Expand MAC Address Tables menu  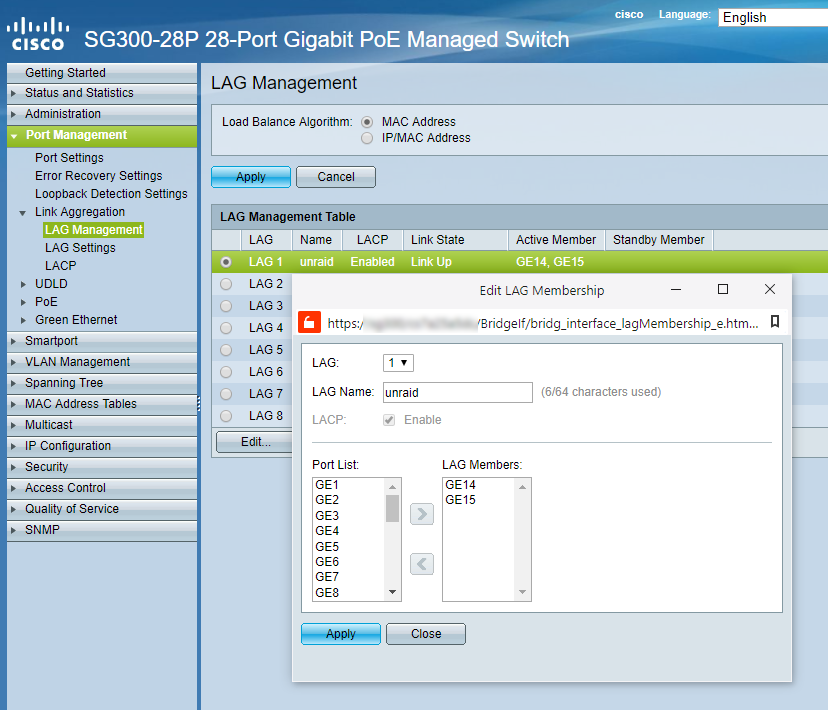pos(102,404)
